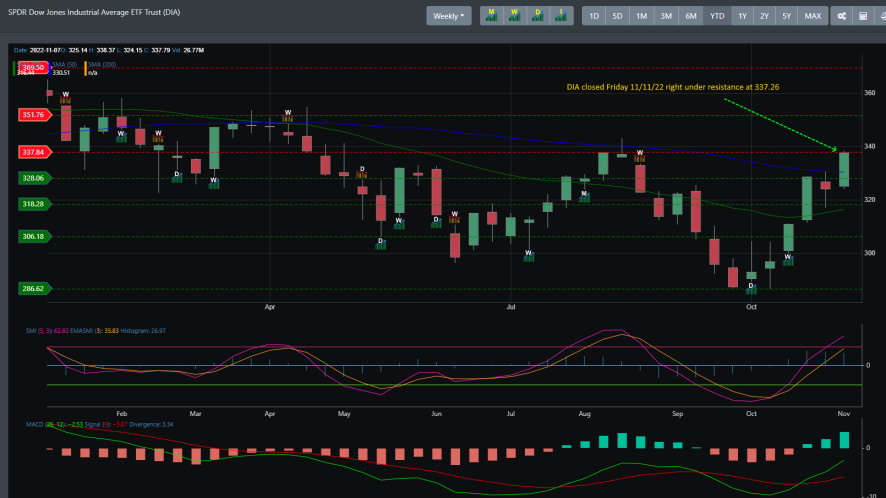Click the D signal marker at October low
The image size is (886, 498).
point(751,288)
